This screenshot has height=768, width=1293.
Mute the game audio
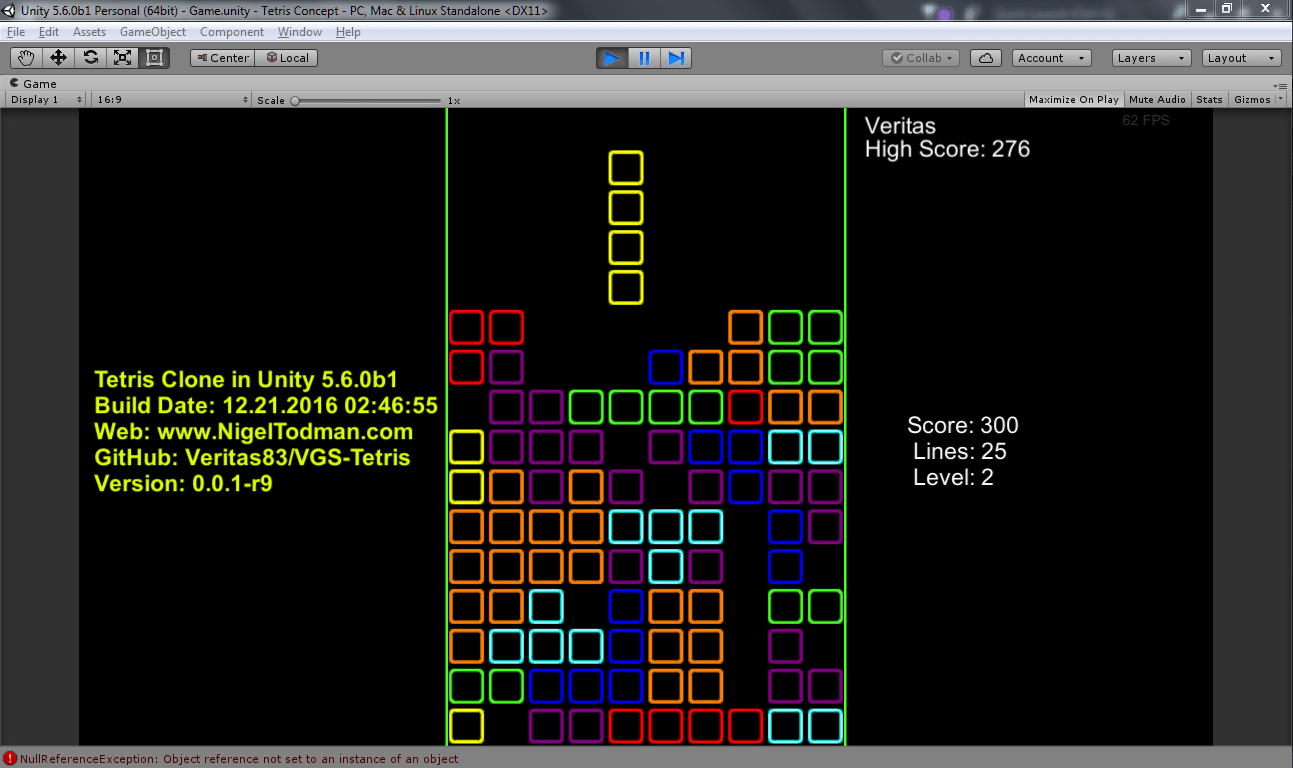tap(1157, 99)
